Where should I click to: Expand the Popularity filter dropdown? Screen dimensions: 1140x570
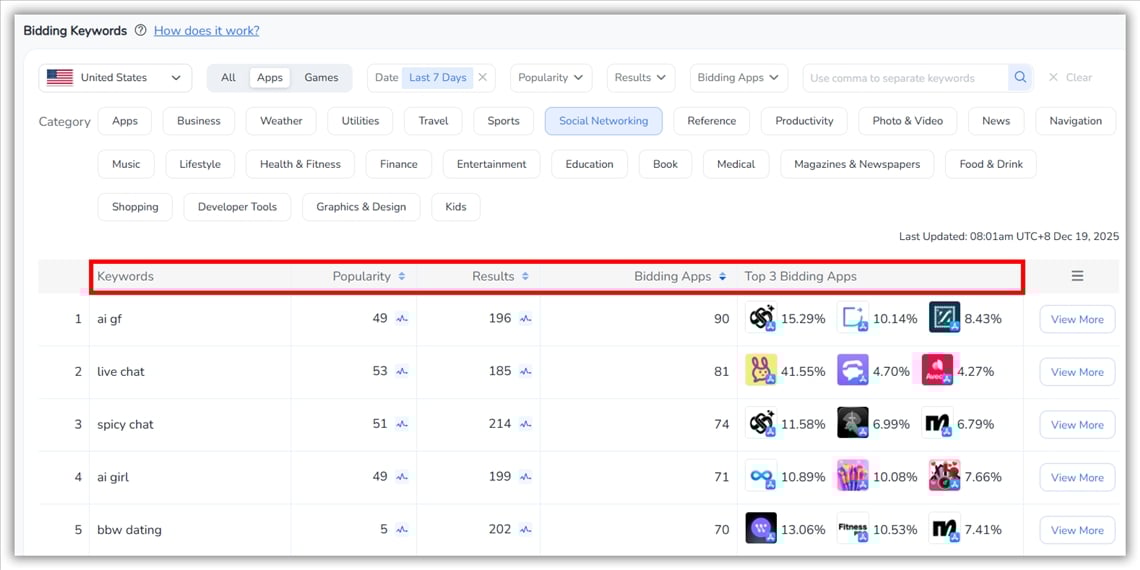(550, 78)
